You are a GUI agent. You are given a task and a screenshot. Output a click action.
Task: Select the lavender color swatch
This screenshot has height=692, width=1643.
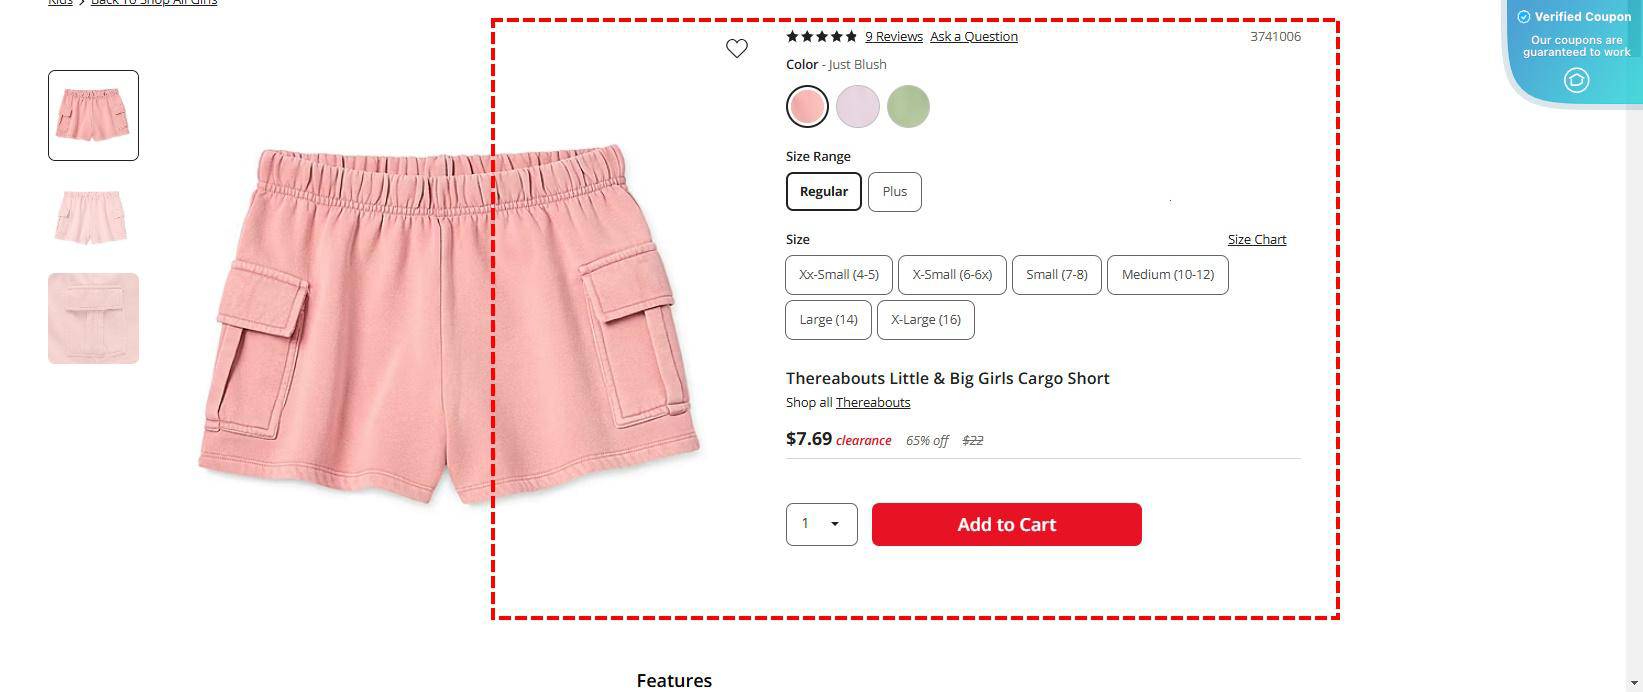[x=857, y=105]
